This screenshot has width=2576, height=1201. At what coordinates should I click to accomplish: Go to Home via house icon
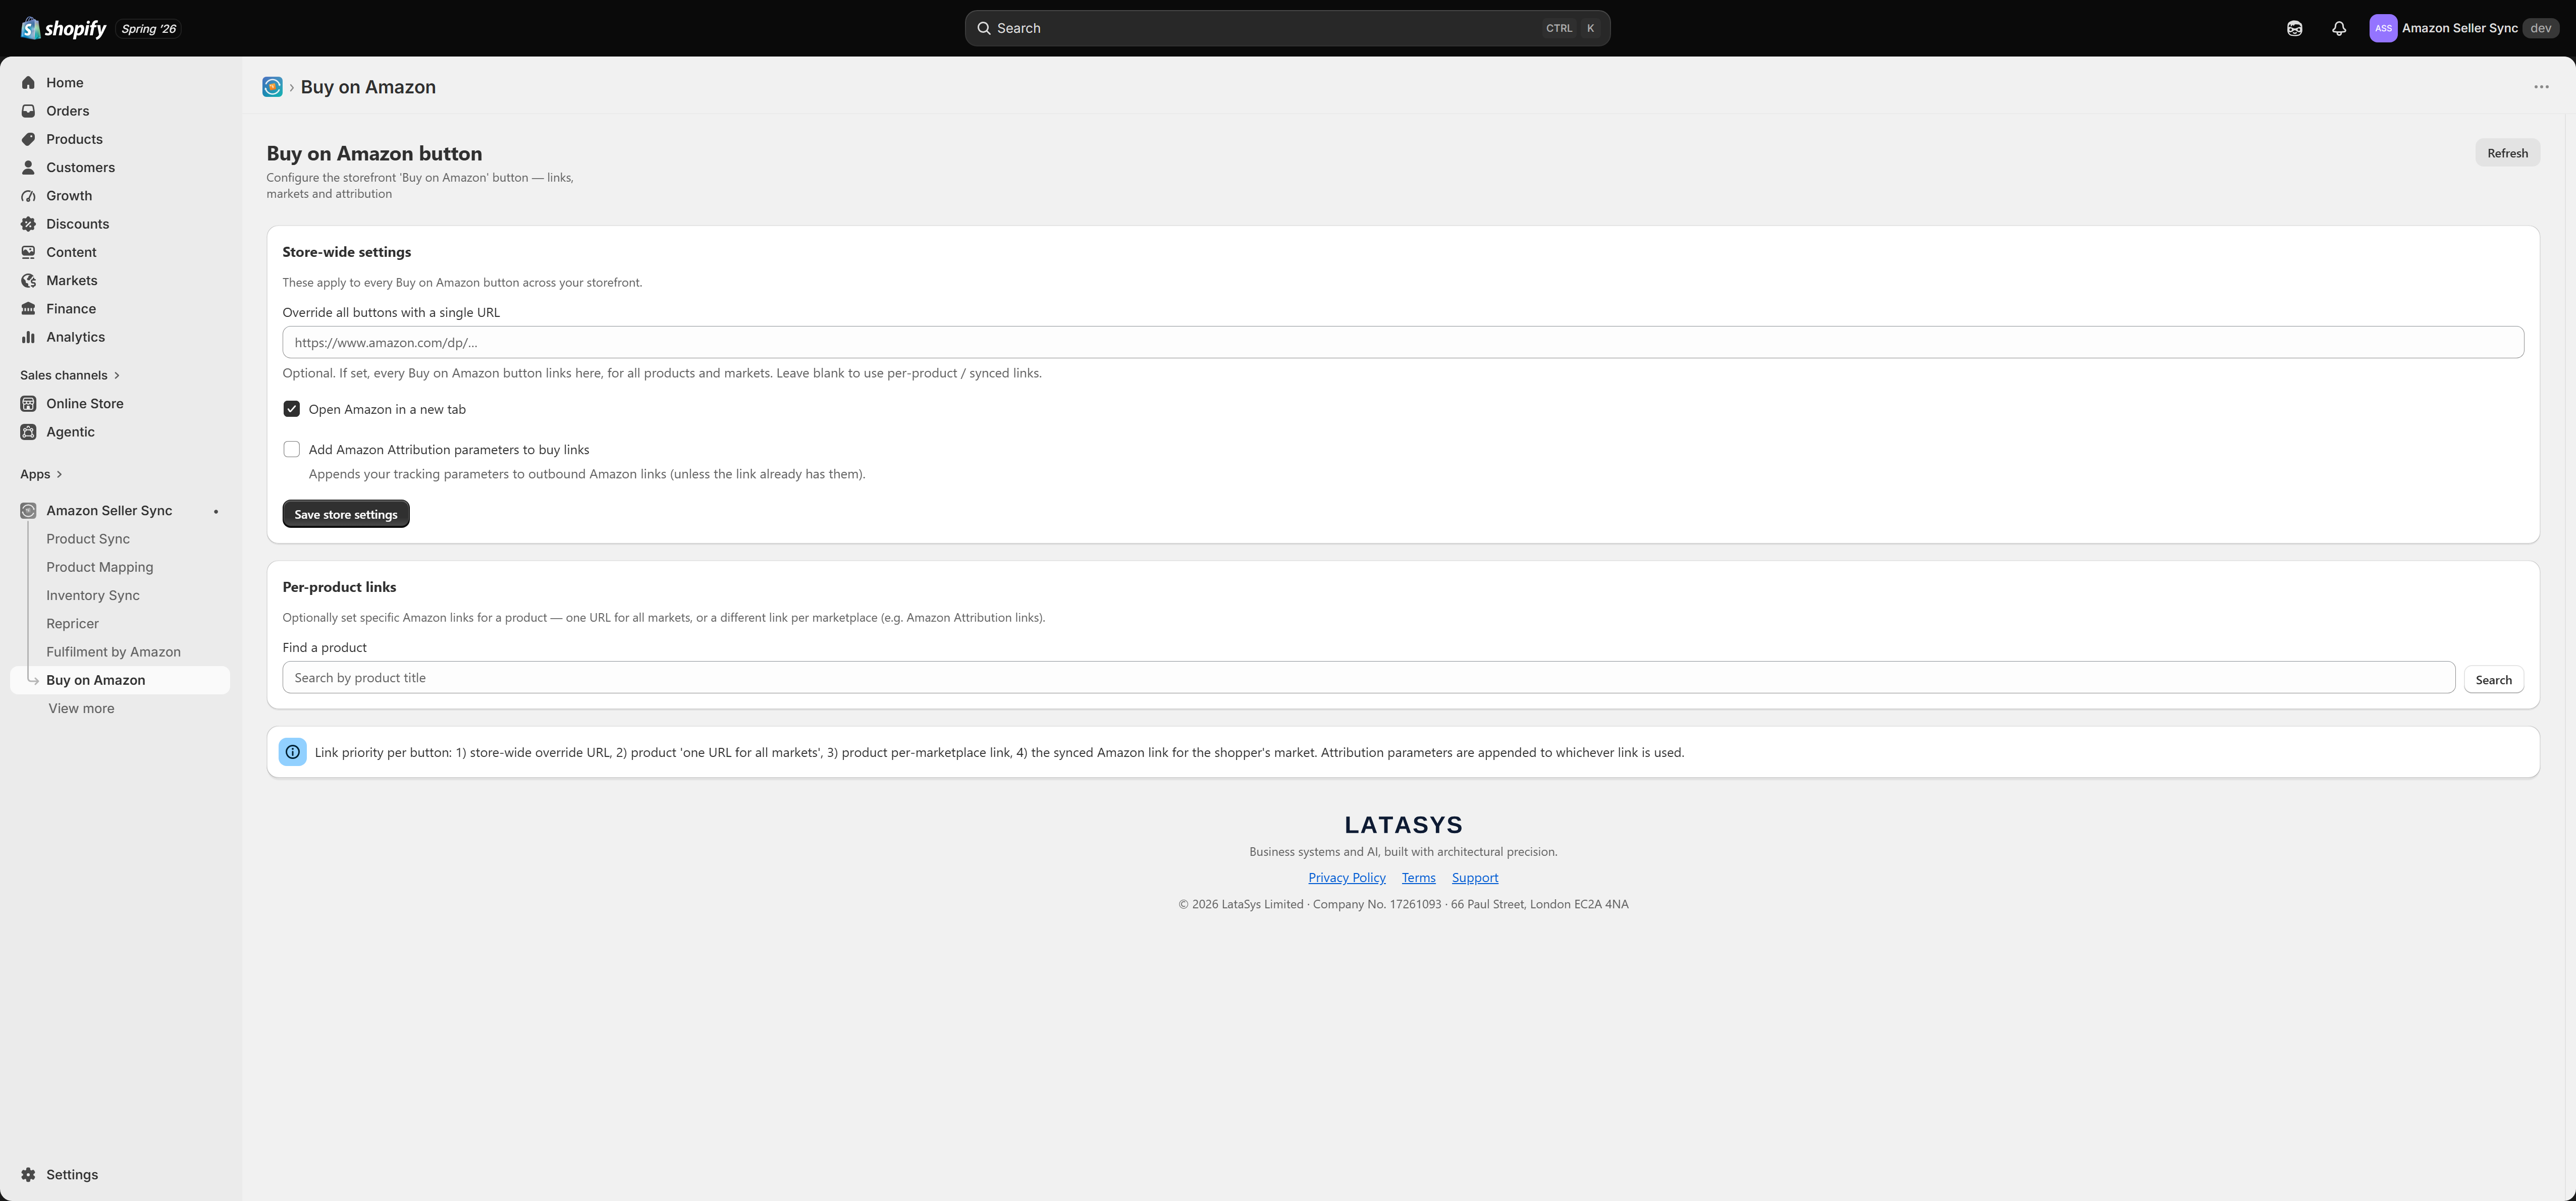28,83
